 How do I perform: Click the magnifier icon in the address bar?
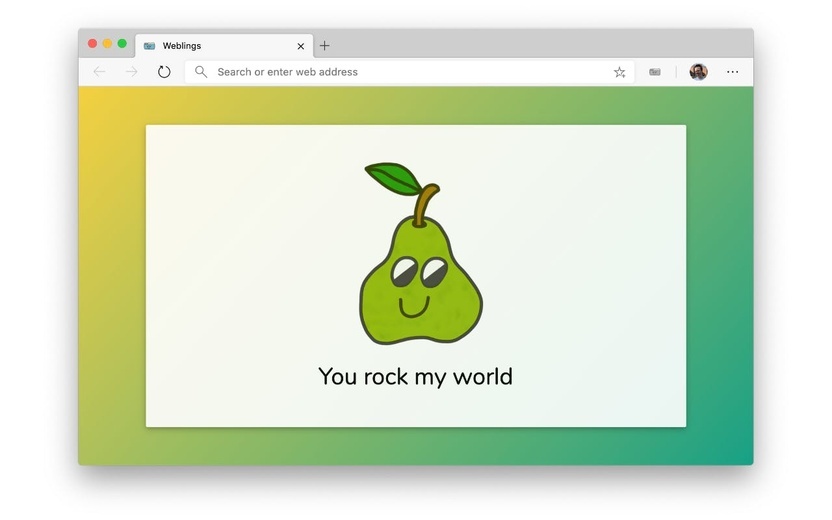201,72
